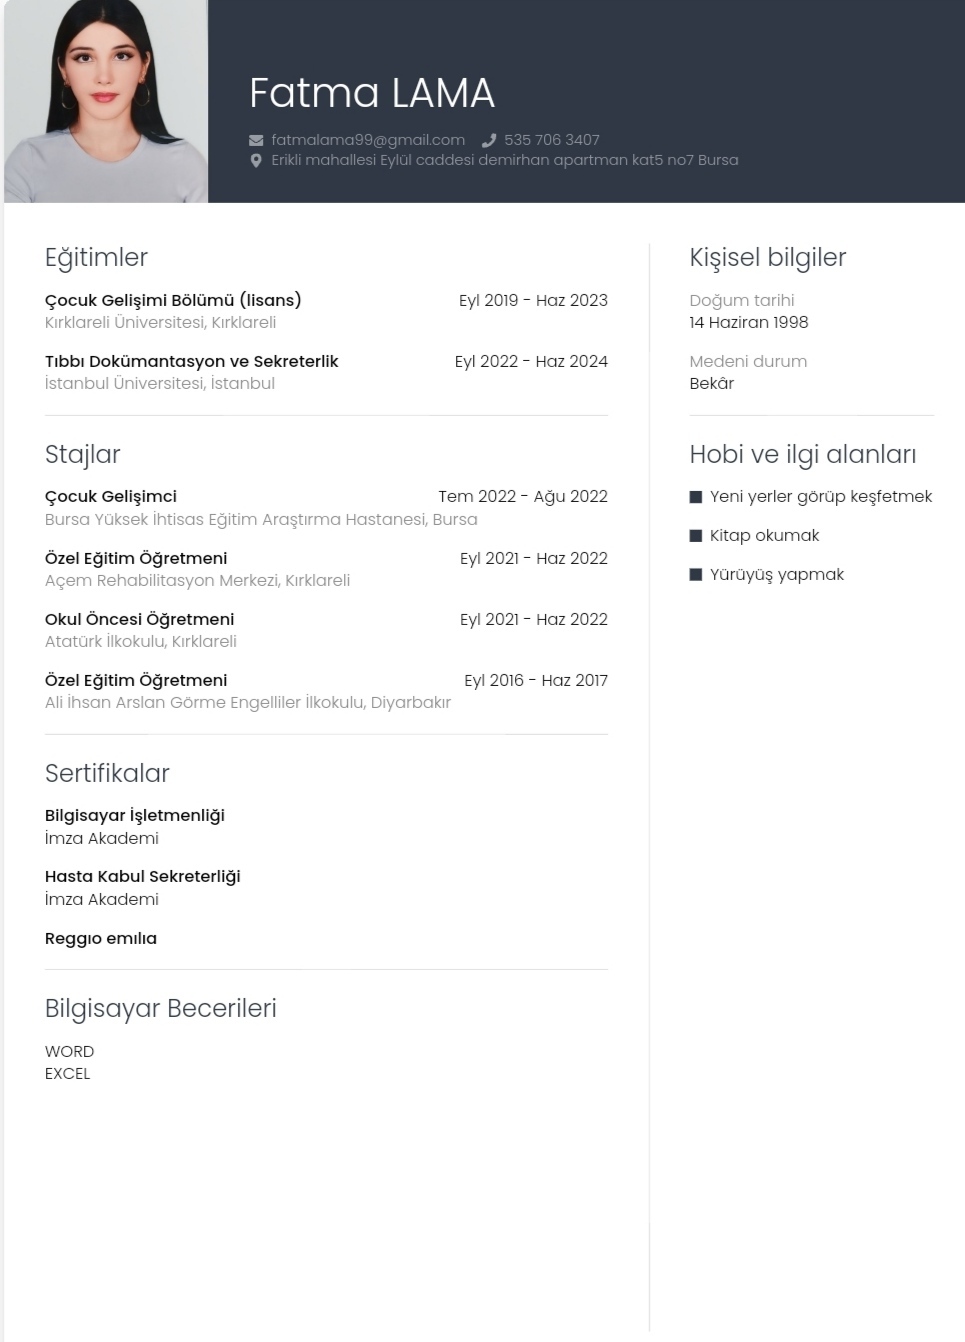This screenshot has width=965, height=1342.
Task: Click the Sertifikalar section heading
Action: coord(107,773)
